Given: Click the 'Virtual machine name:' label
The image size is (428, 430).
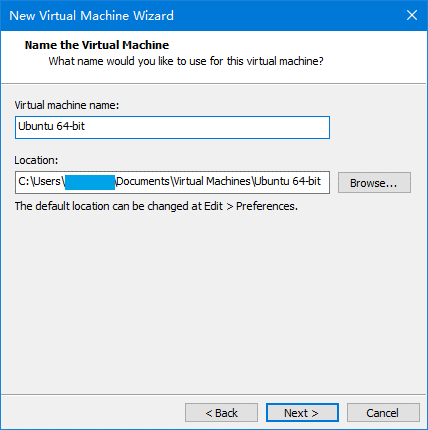Looking at the screenshot, I should coord(67,105).
